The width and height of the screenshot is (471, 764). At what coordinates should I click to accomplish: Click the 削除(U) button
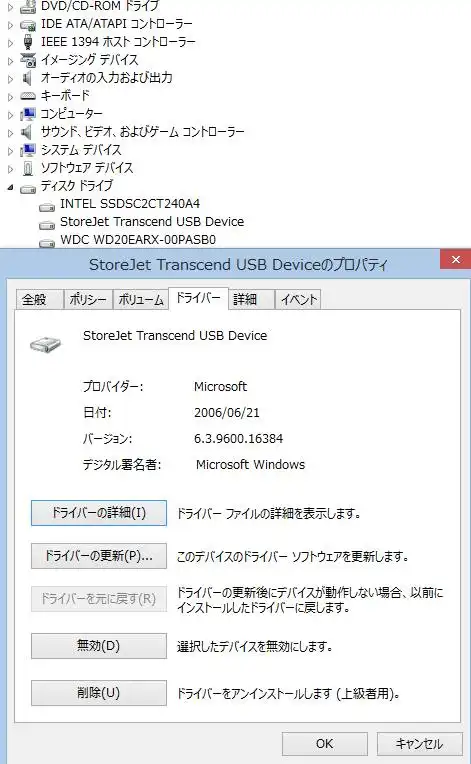click(x=99, y=693)
